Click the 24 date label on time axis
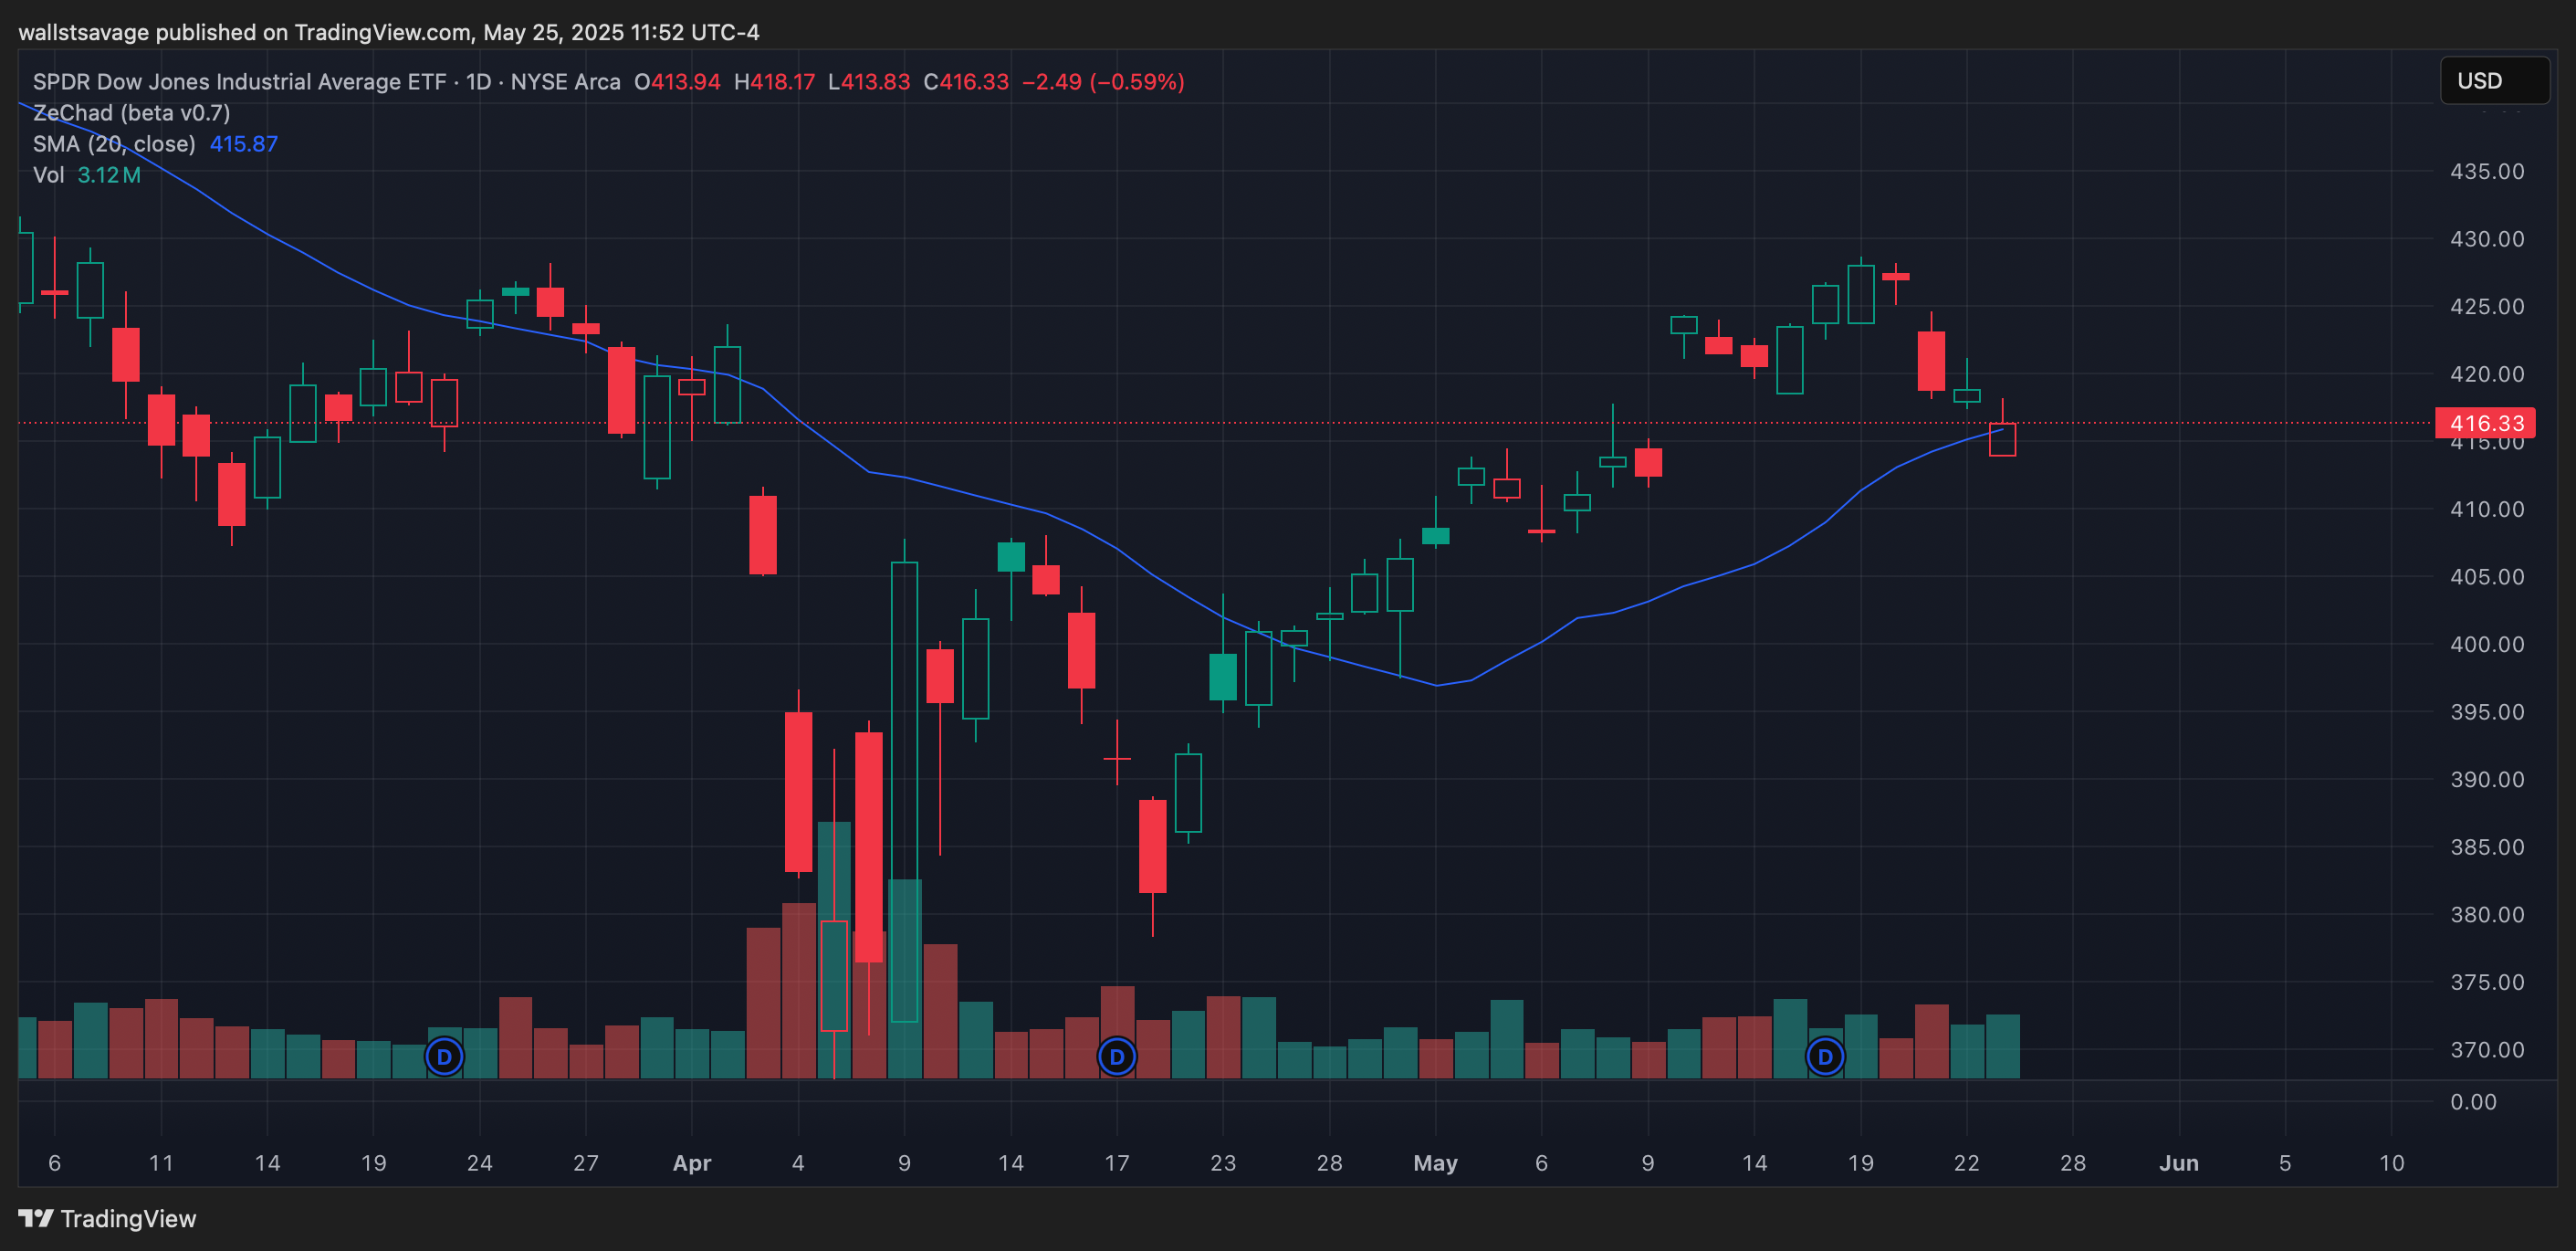Image resolution: width=2576 pixels, height=1251 pixels. click(480, 1163)
